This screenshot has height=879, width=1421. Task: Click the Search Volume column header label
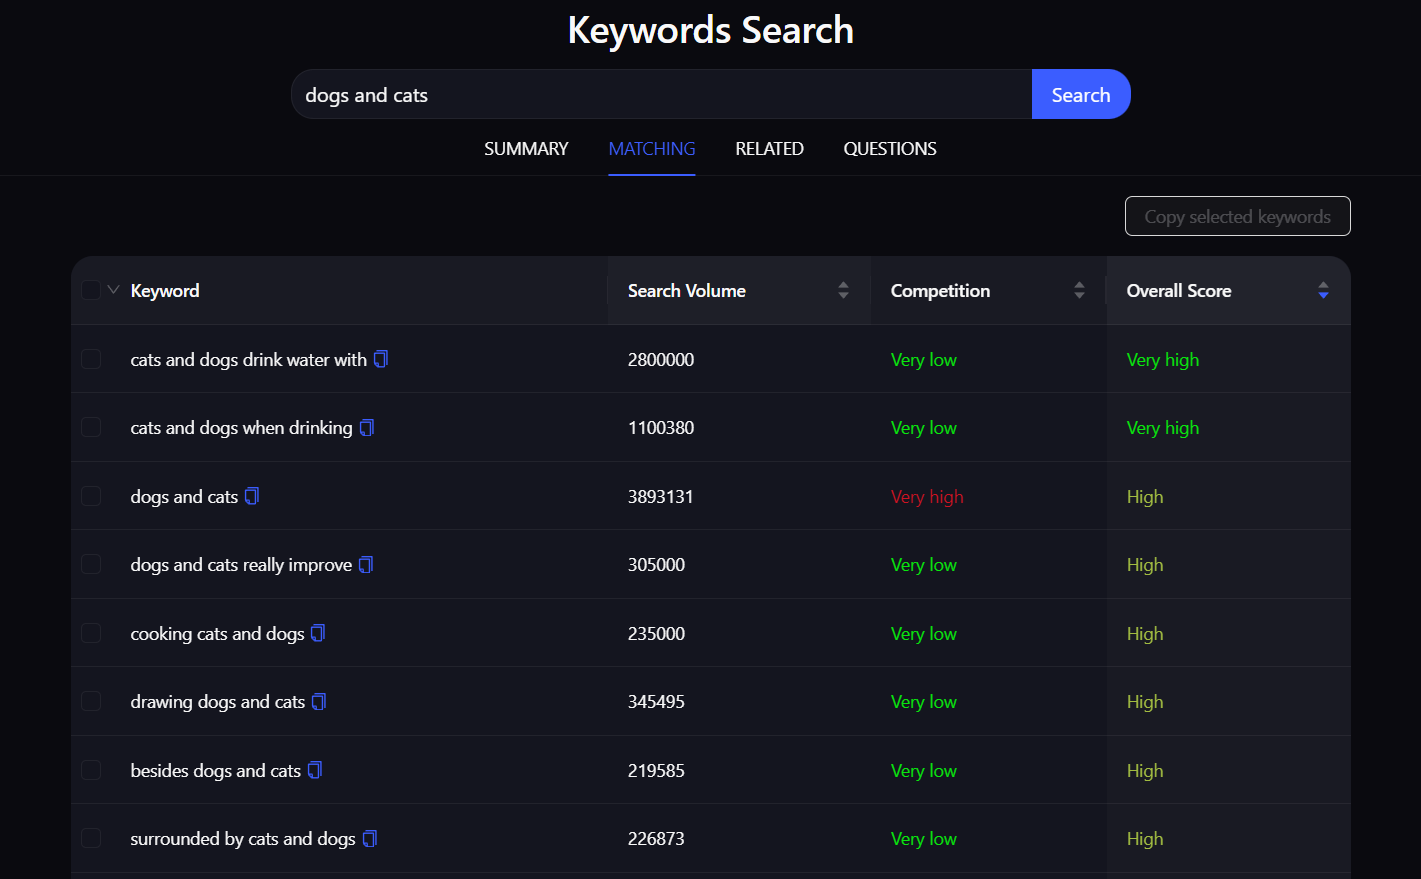click(687, 291)
